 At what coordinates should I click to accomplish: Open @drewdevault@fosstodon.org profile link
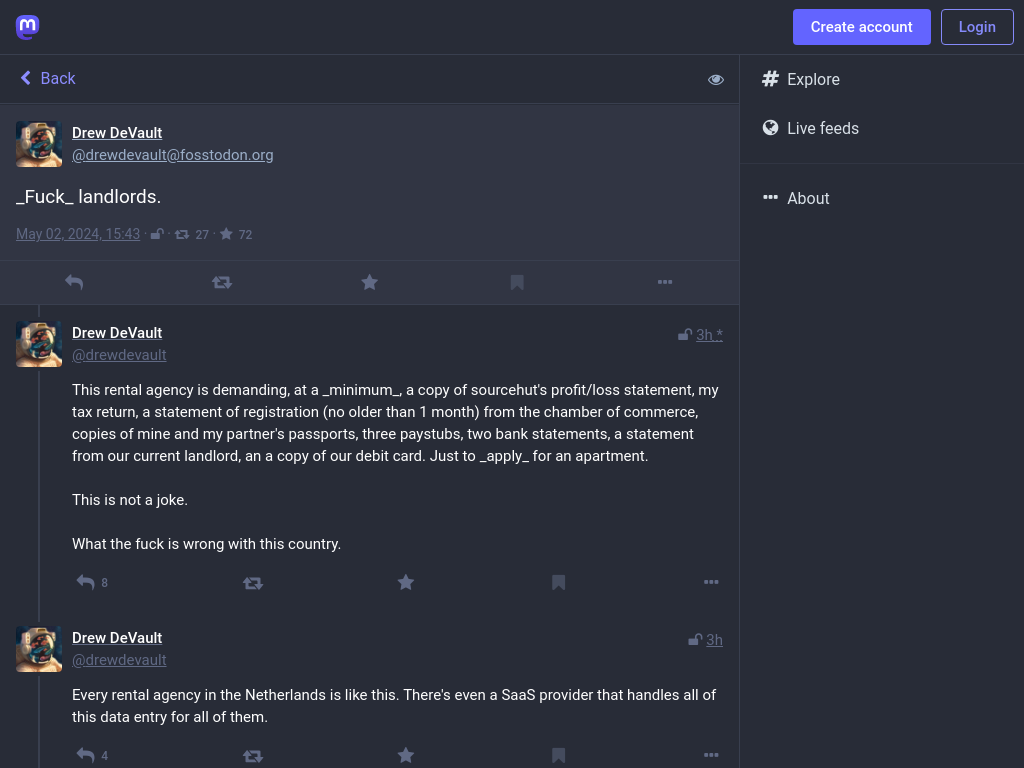172,155
